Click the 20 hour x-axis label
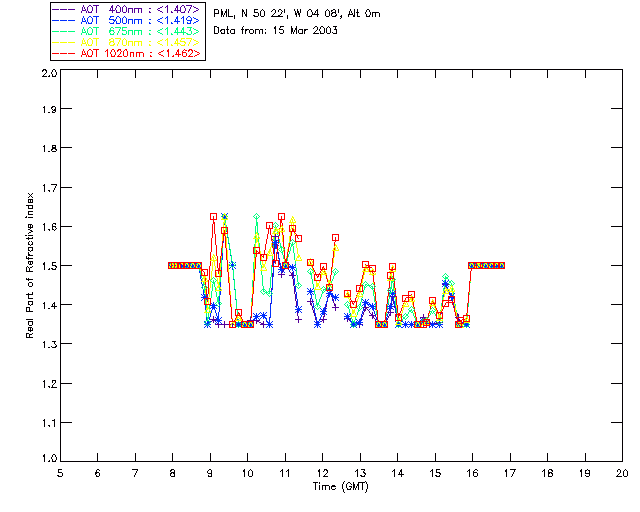The image size is (640, 512). click(622, 473)
